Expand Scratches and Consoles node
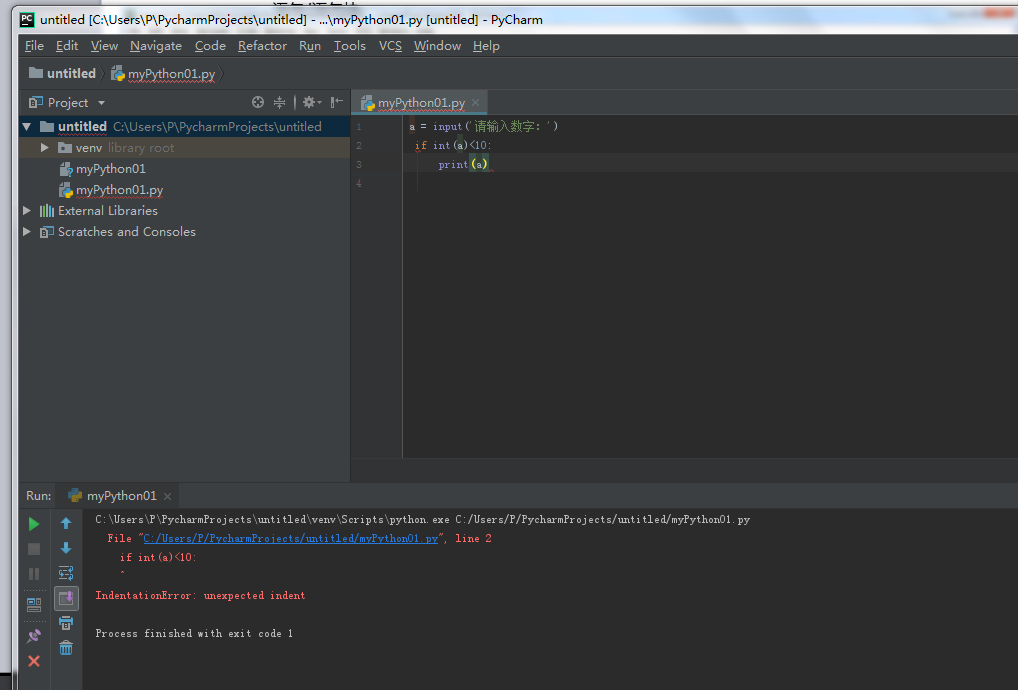1018x690 pixels. 27,232
